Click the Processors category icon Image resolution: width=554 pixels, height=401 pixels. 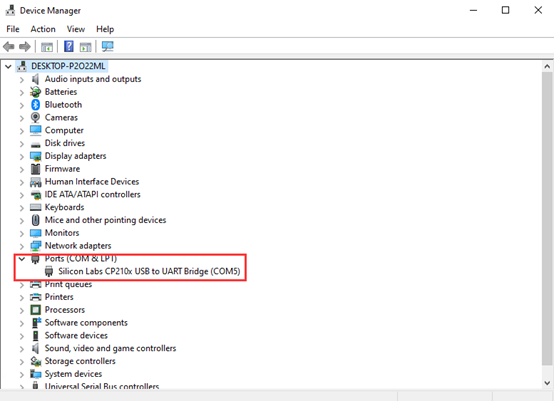point(35,310)
